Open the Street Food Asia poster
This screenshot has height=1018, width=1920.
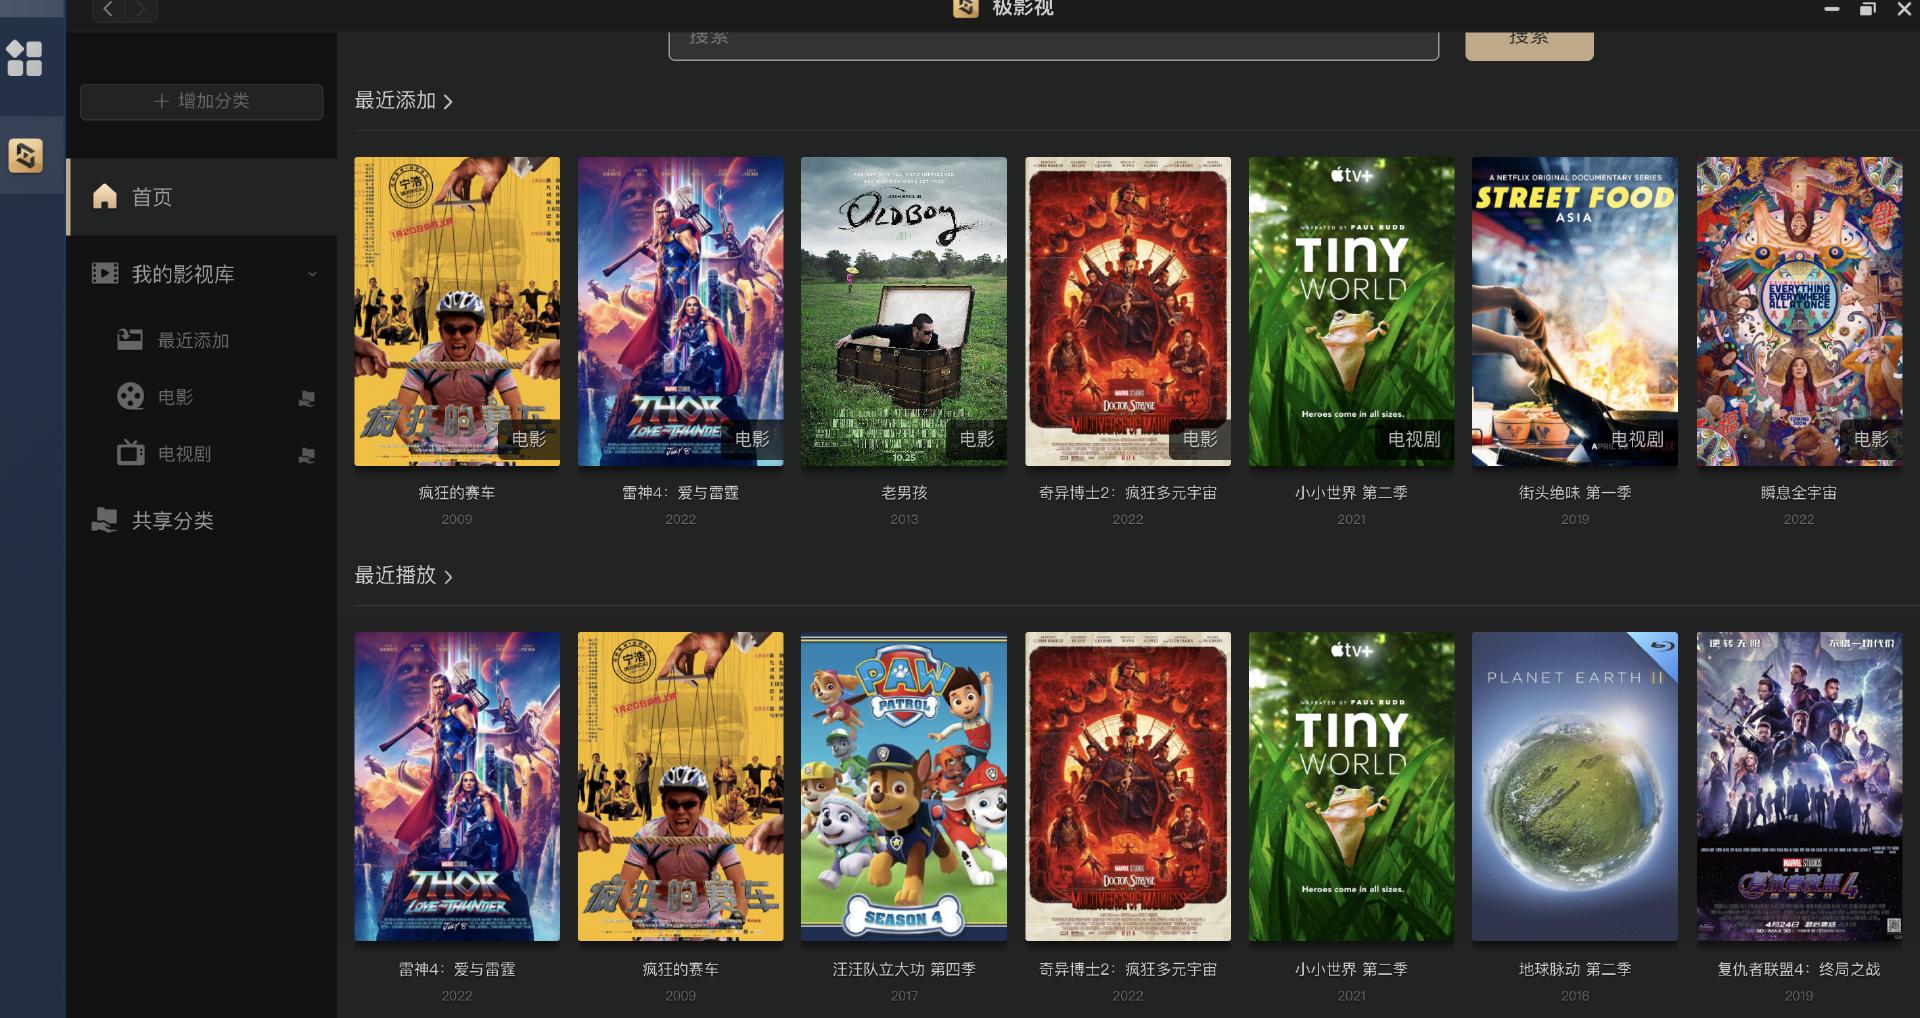tap(1575, 311)
